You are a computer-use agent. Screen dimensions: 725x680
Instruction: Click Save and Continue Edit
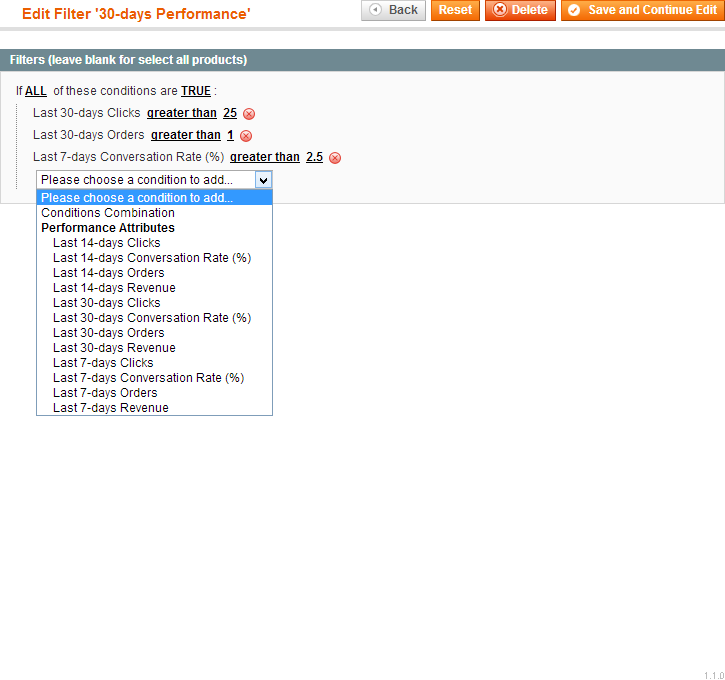click(x=643, y=10)
